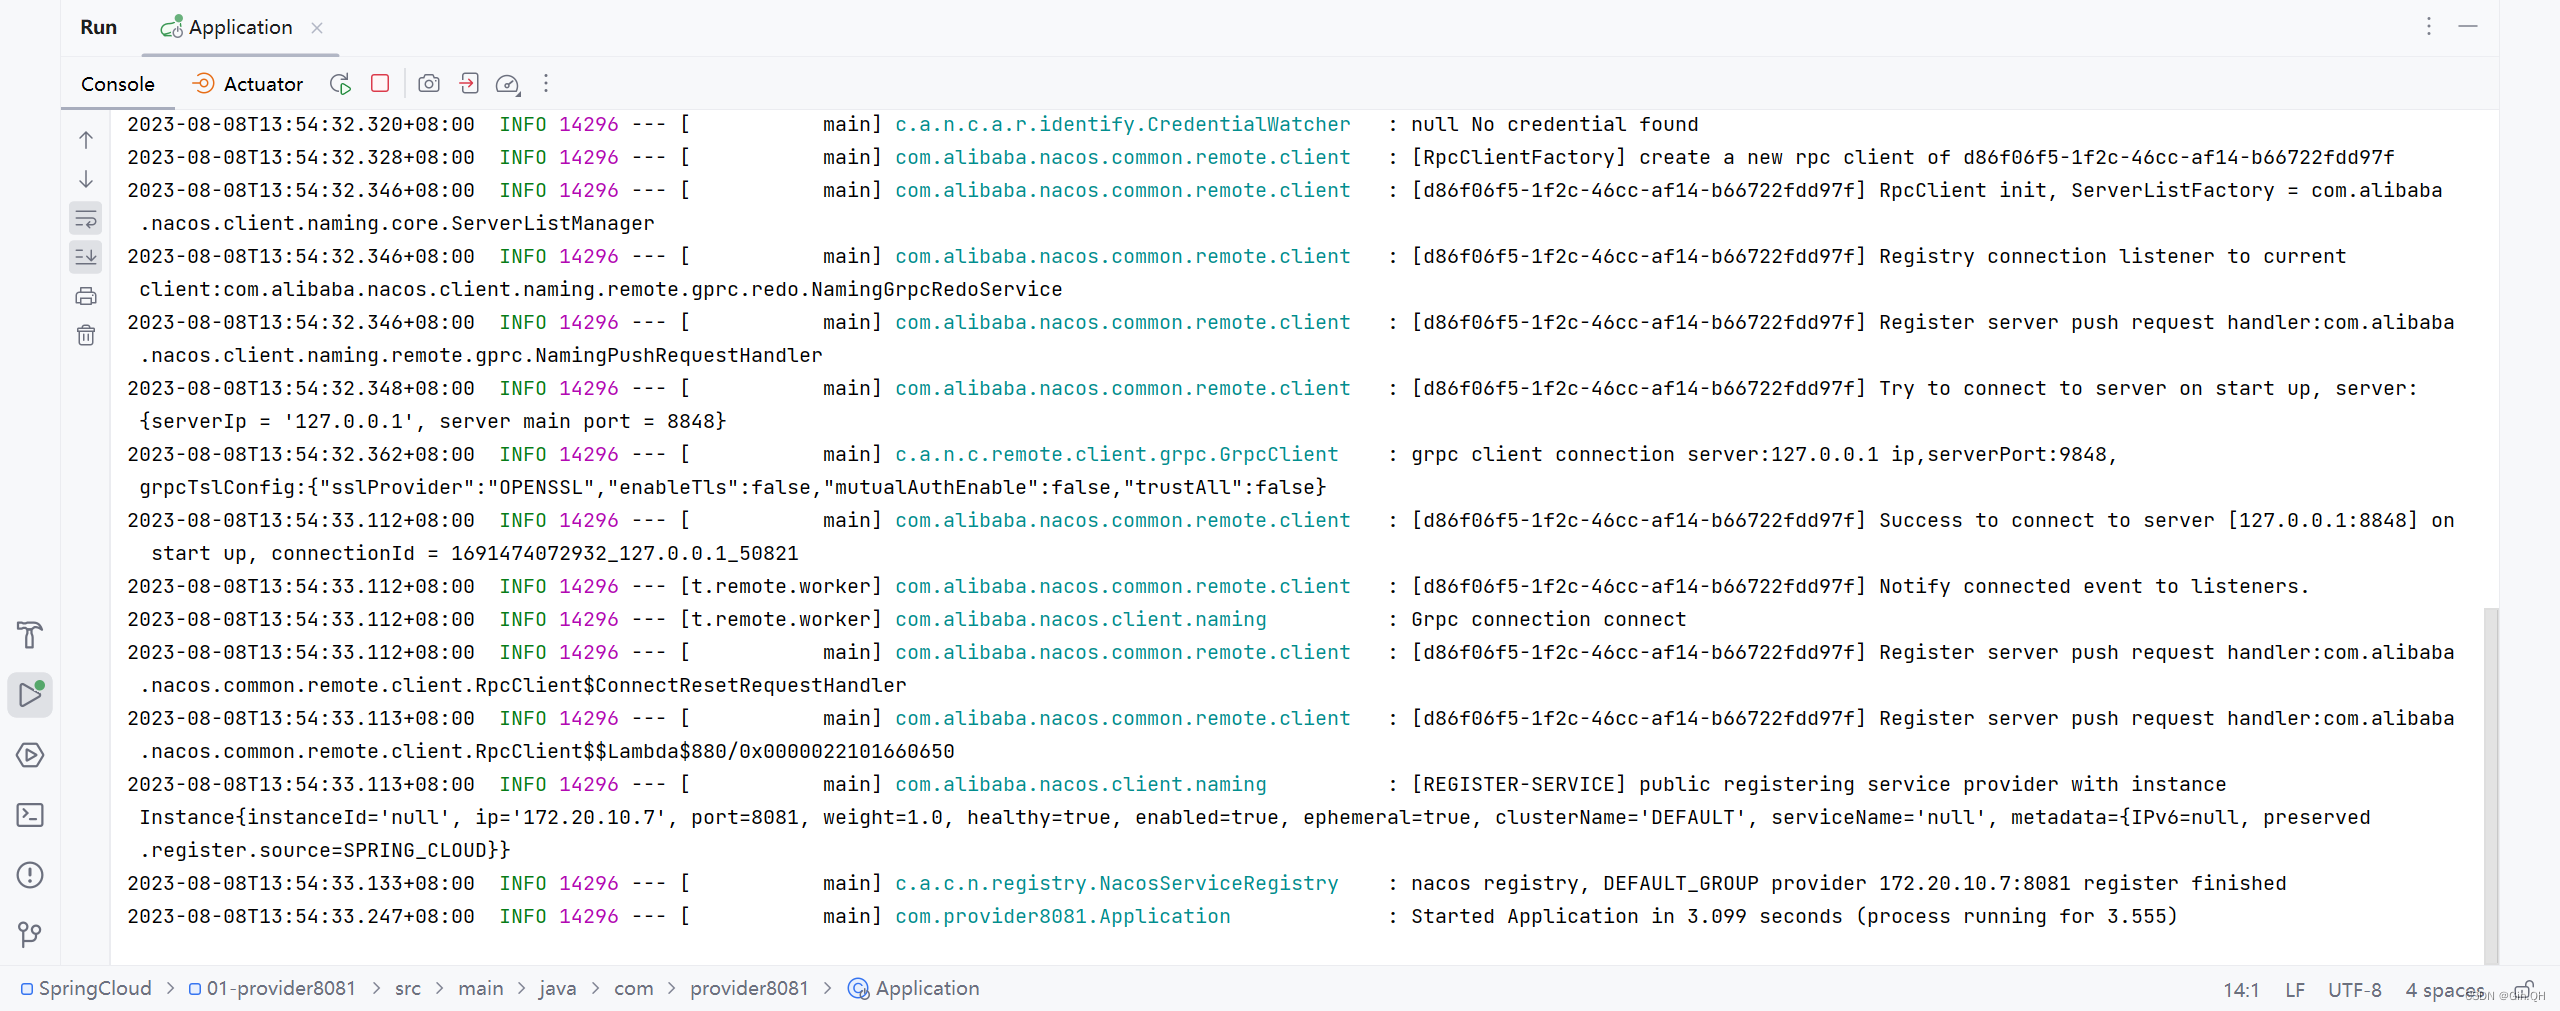
Task: Toggle scroll to end of console
Action: pos(86,257)
